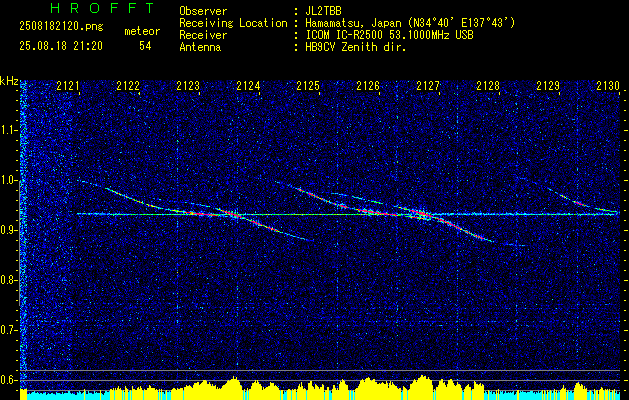
Task: Click the sloped echo trail ending near 2128
Action: [465, 230]
